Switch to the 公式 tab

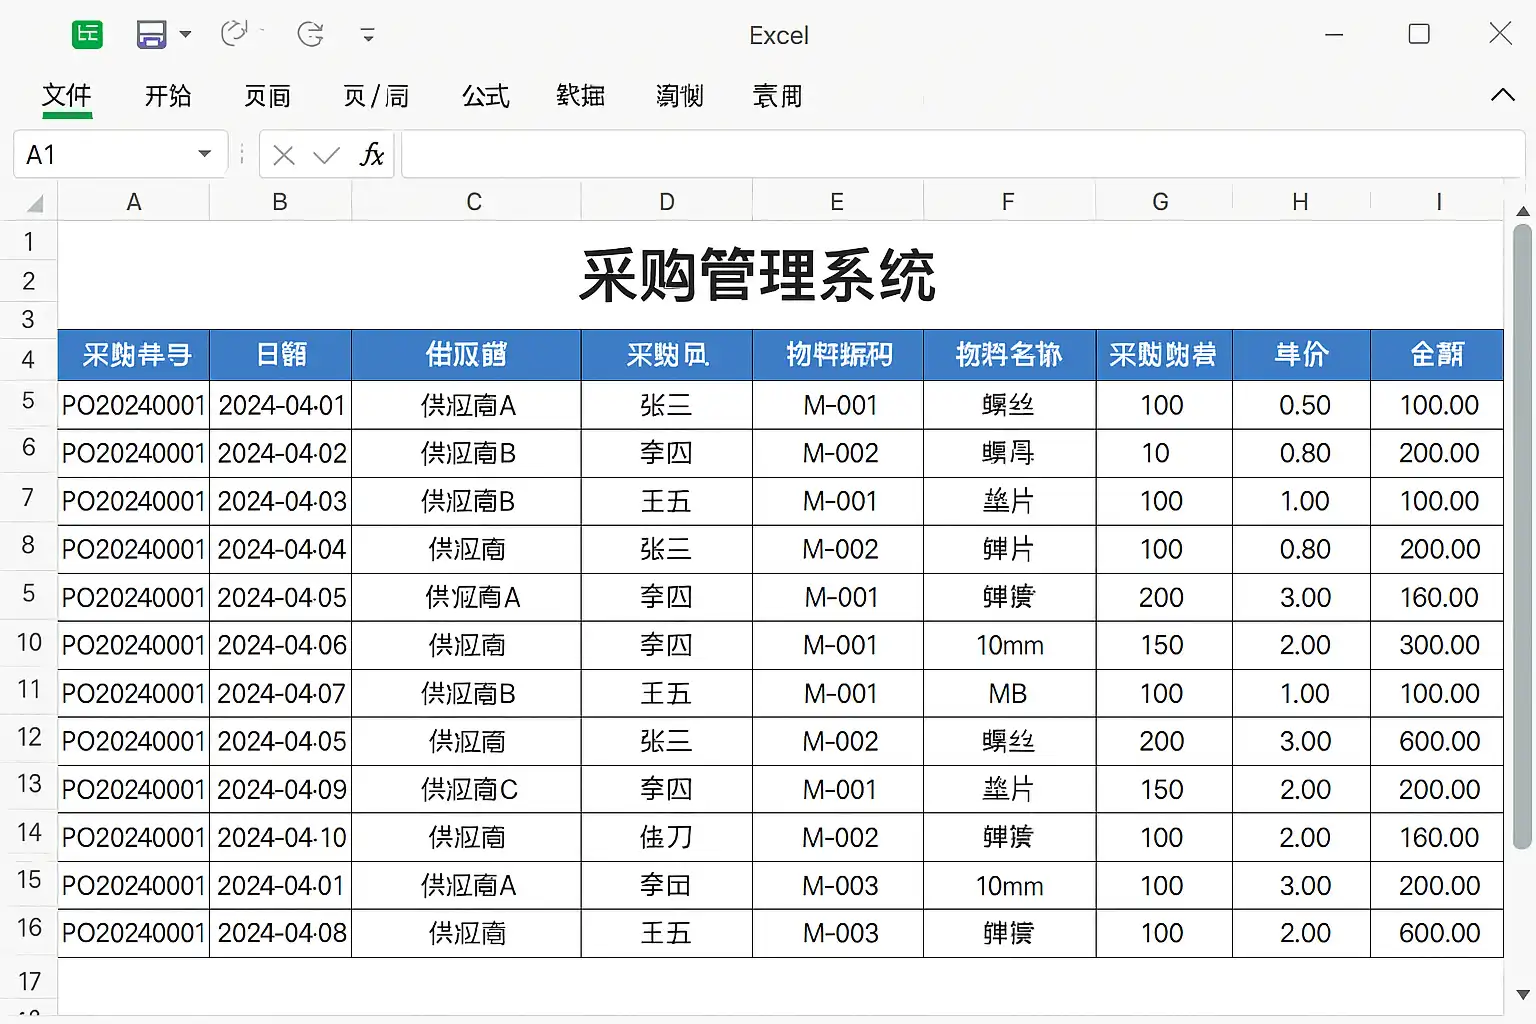point(486,96)
